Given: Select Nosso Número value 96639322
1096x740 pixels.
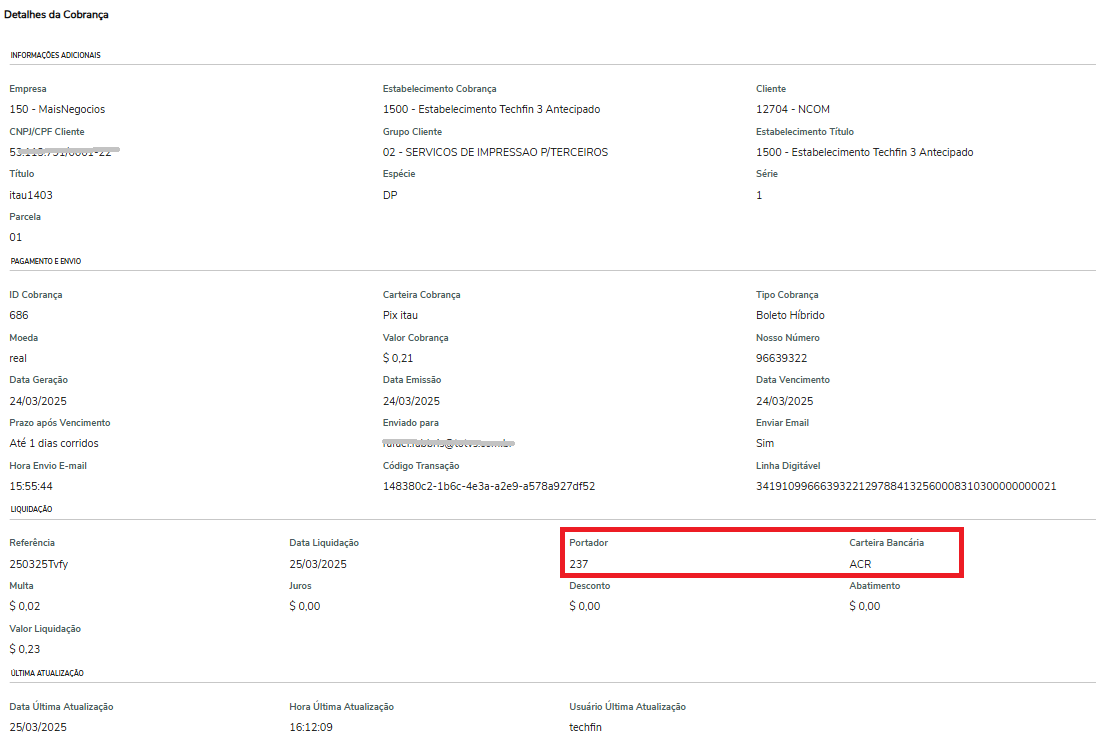Looking at the screenshot, I should coord(783,358).
